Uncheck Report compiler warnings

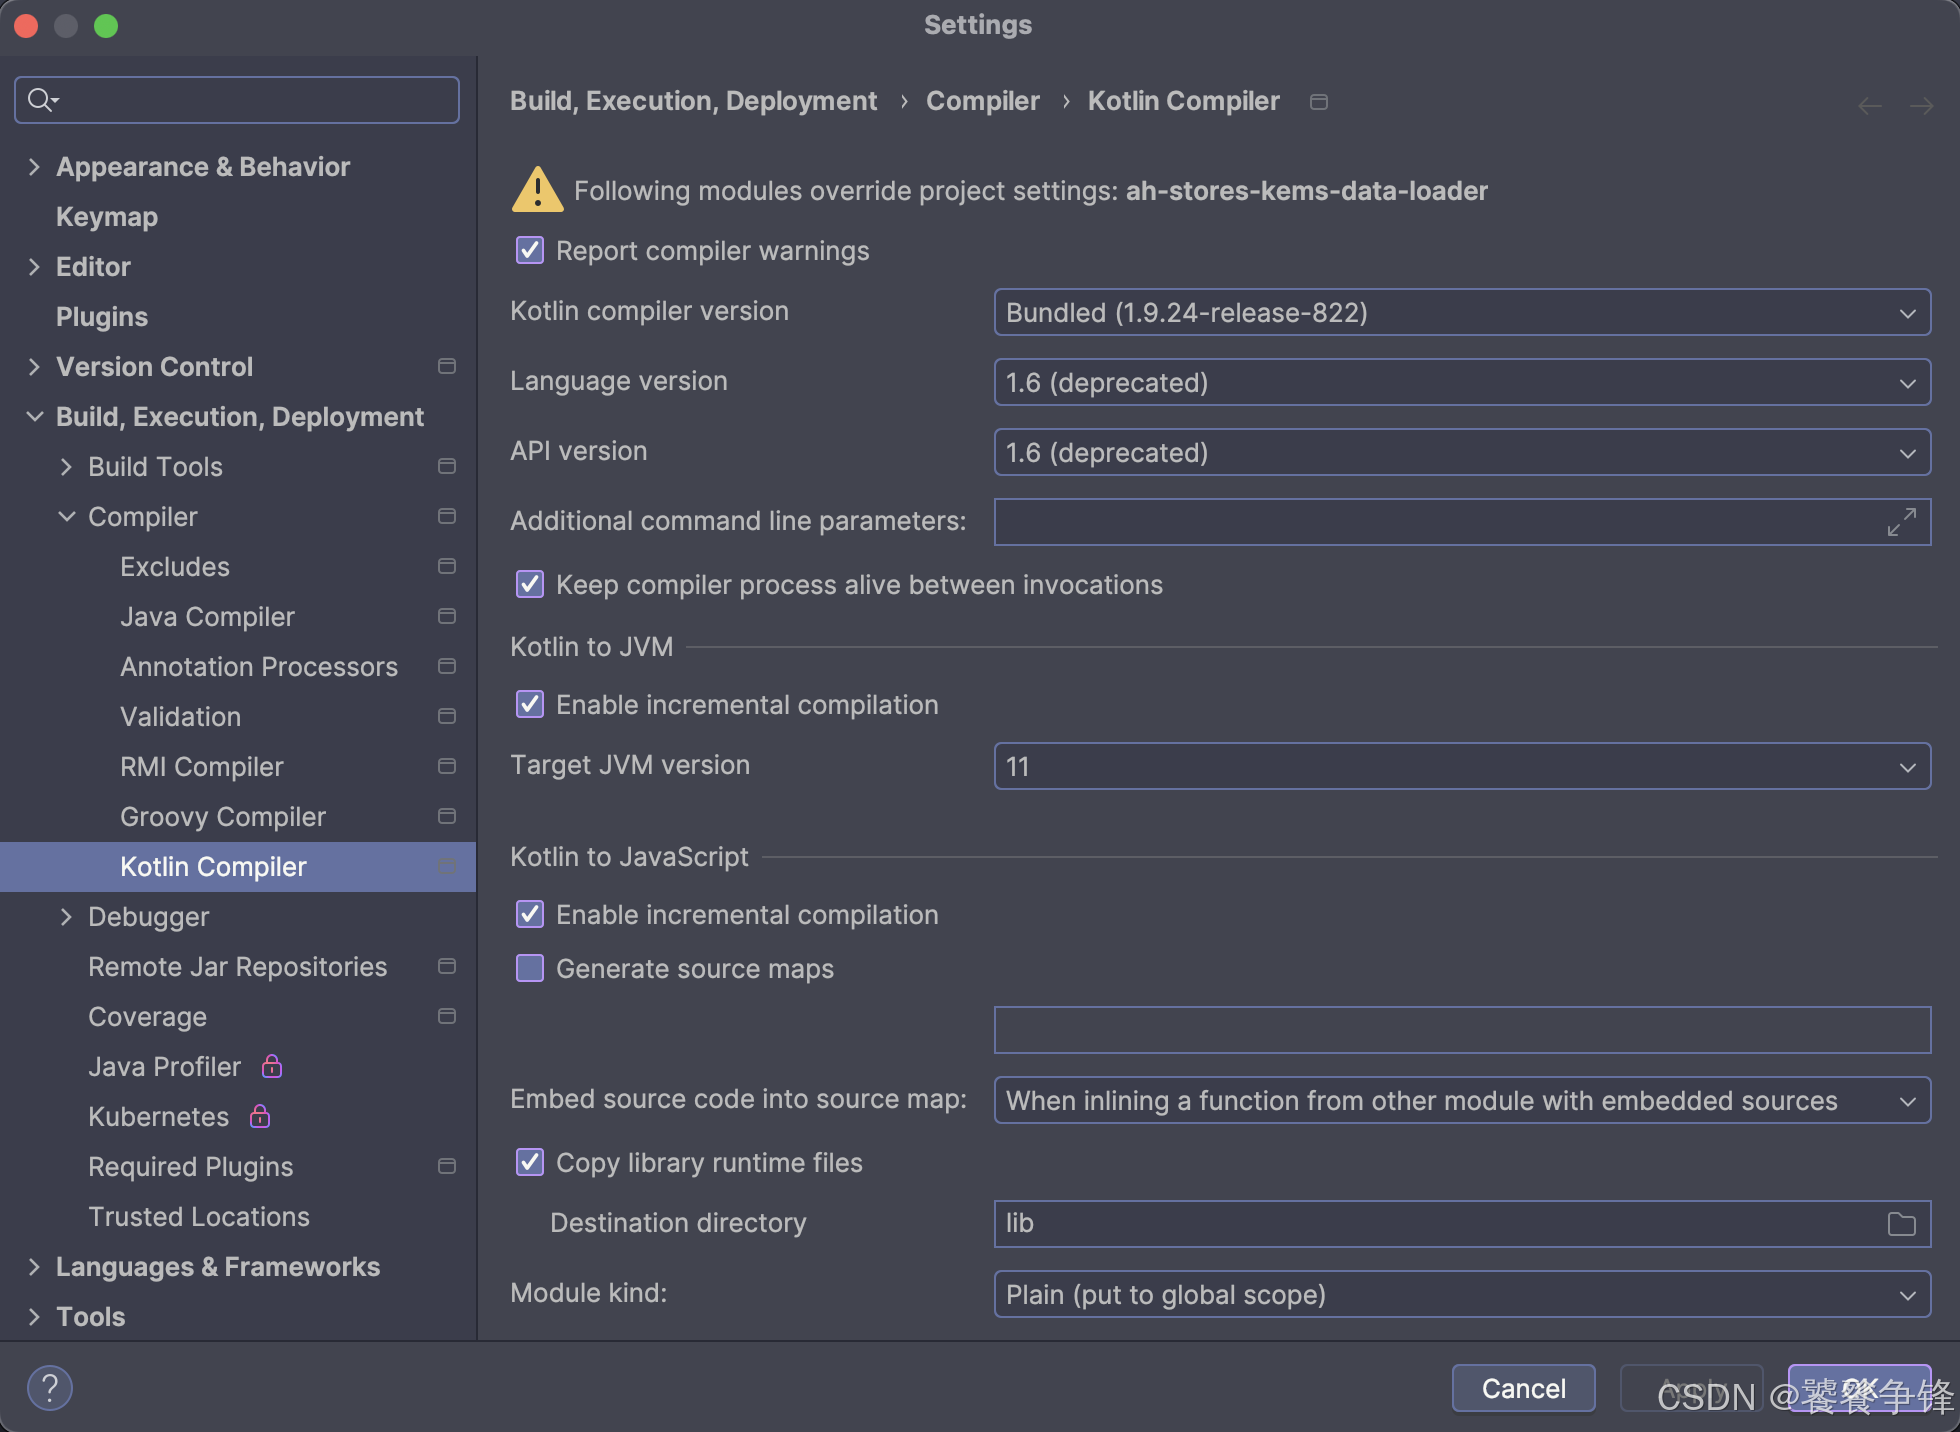pyautogui.click(x=530, y=250)
